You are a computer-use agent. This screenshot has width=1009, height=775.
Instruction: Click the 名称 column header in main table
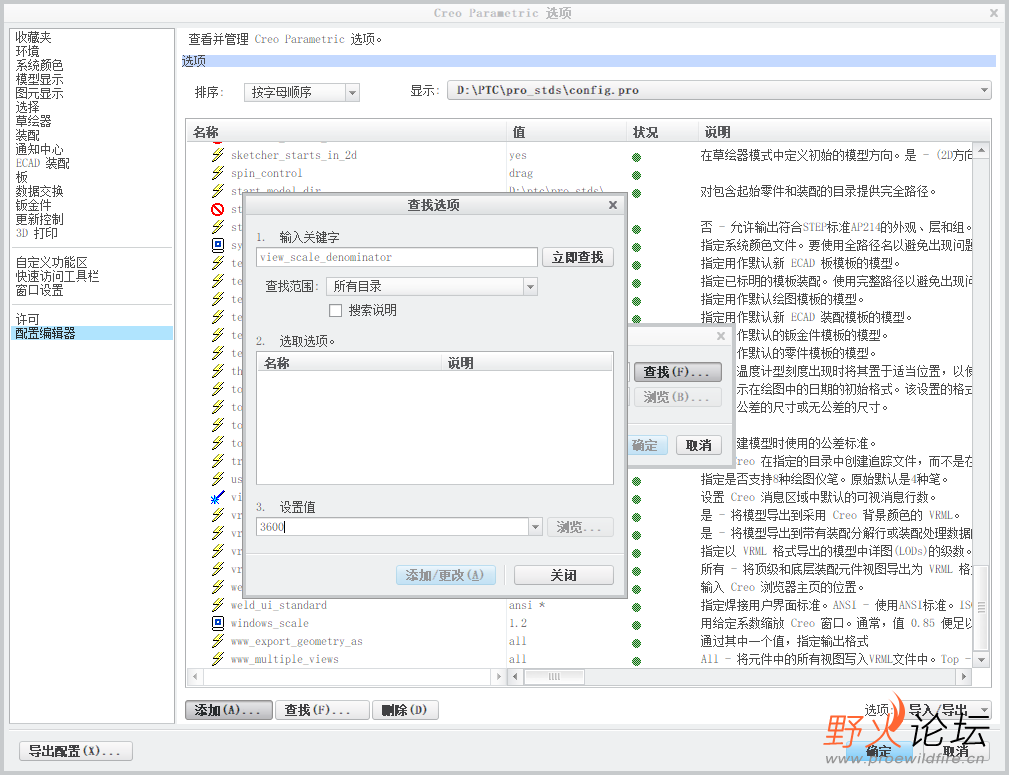[346, 132]
